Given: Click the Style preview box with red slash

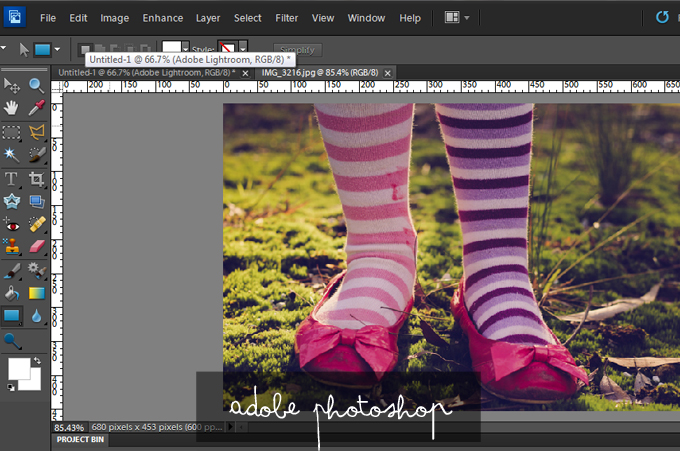Looking at the screenshot, I should point(228,46).
